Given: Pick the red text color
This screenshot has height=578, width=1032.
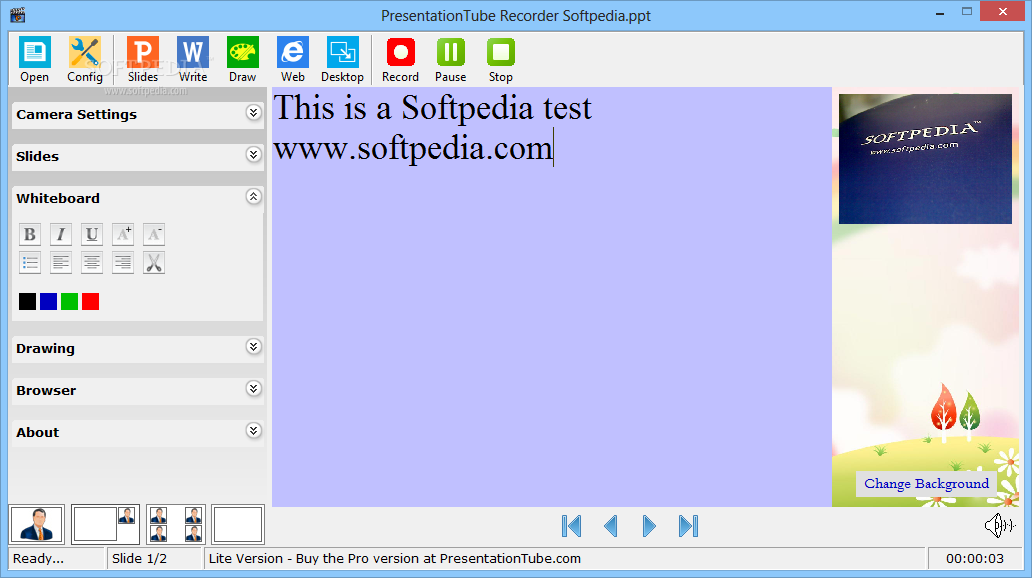Looking at the screenshot, I should (91, 302).
